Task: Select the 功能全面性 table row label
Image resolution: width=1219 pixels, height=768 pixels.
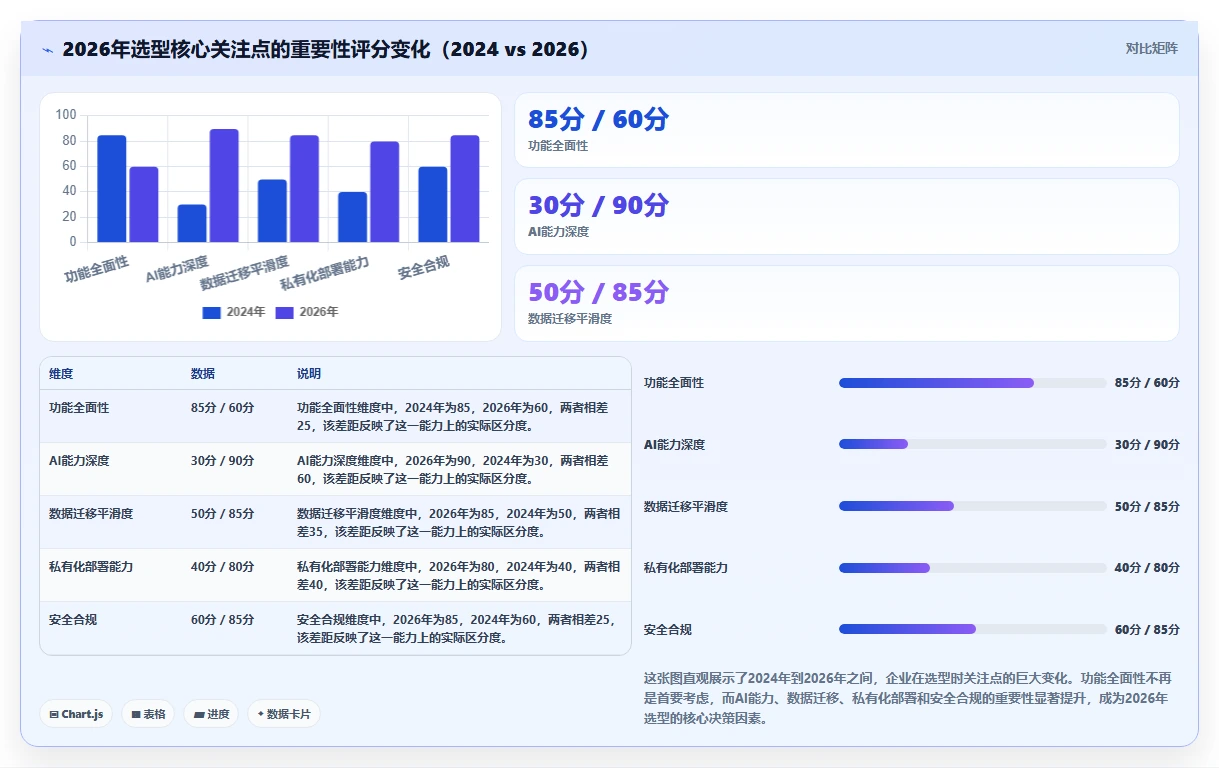Action: click(x=79, y=408)
